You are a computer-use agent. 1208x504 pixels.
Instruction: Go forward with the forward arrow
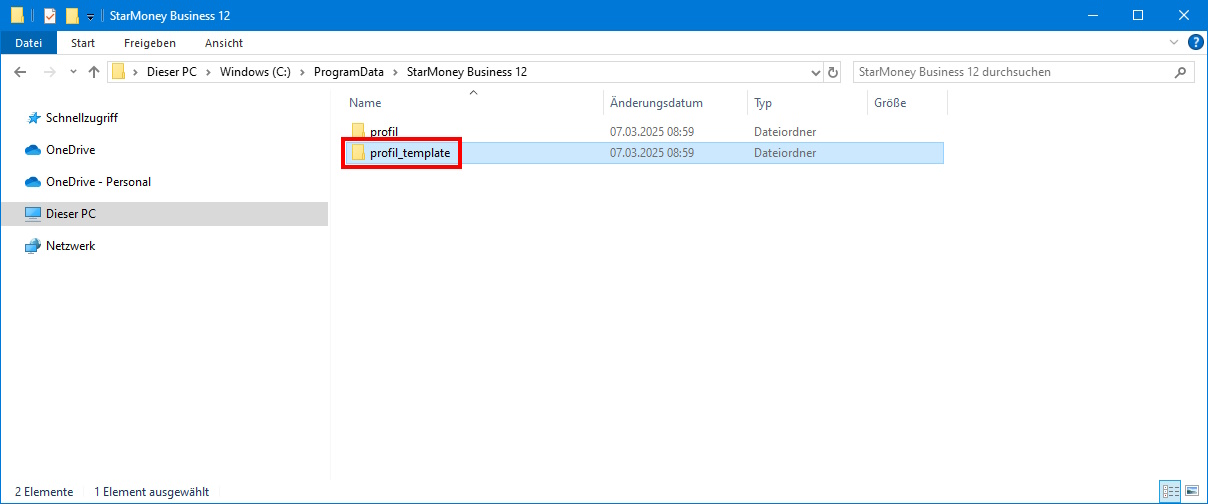(x=49, y=72)
